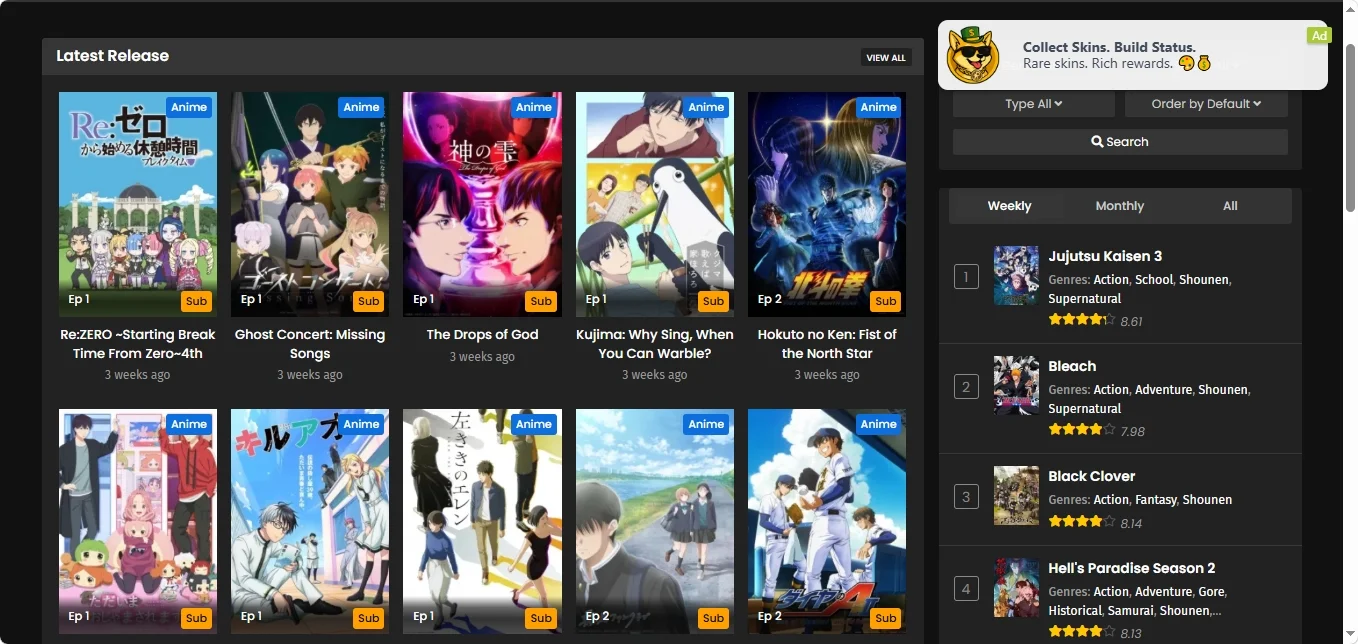Click the Hell's Paradise small cover image

(1016, 588)
